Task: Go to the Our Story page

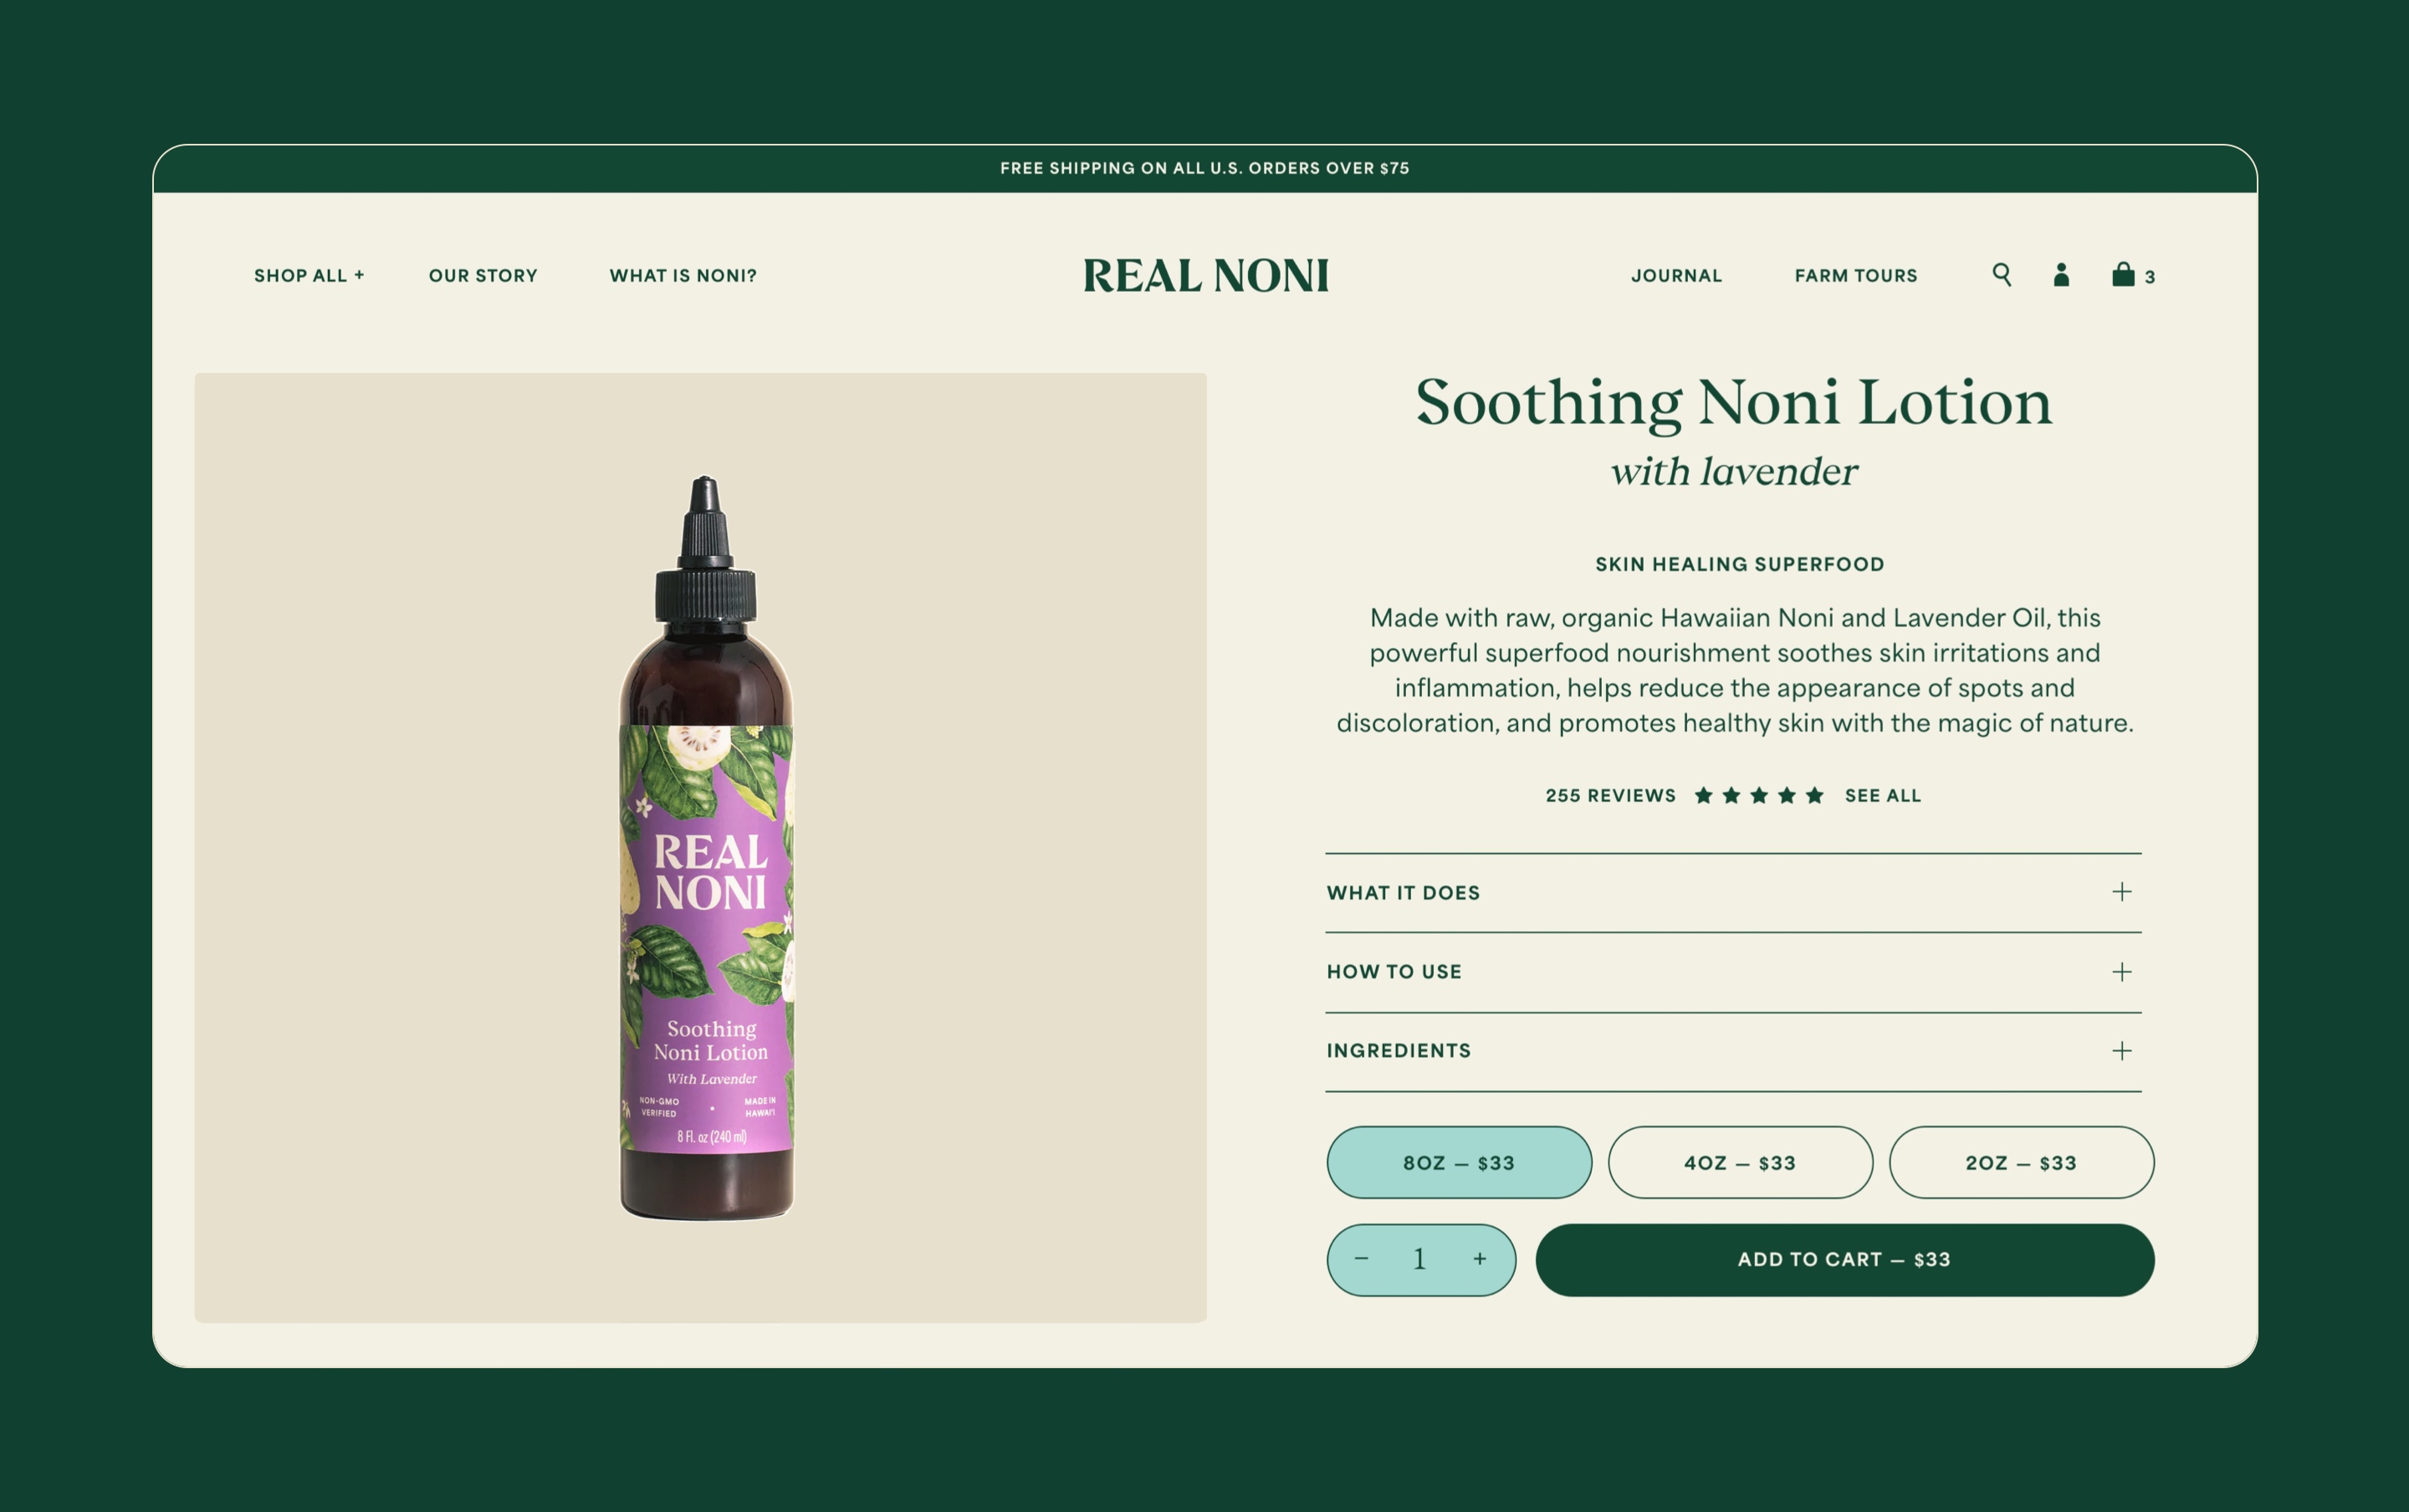Action: 483,275
